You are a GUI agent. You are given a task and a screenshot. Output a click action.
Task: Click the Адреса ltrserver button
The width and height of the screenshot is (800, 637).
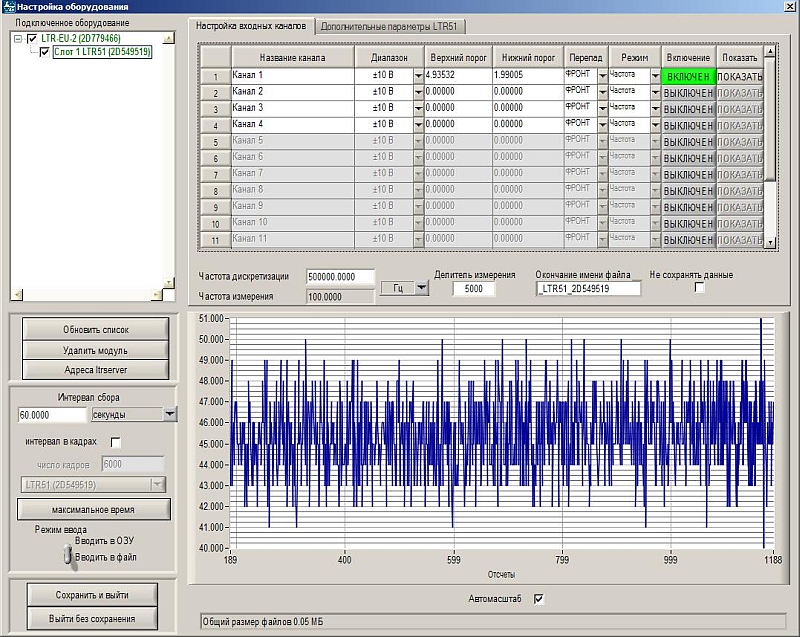point(95,370)
